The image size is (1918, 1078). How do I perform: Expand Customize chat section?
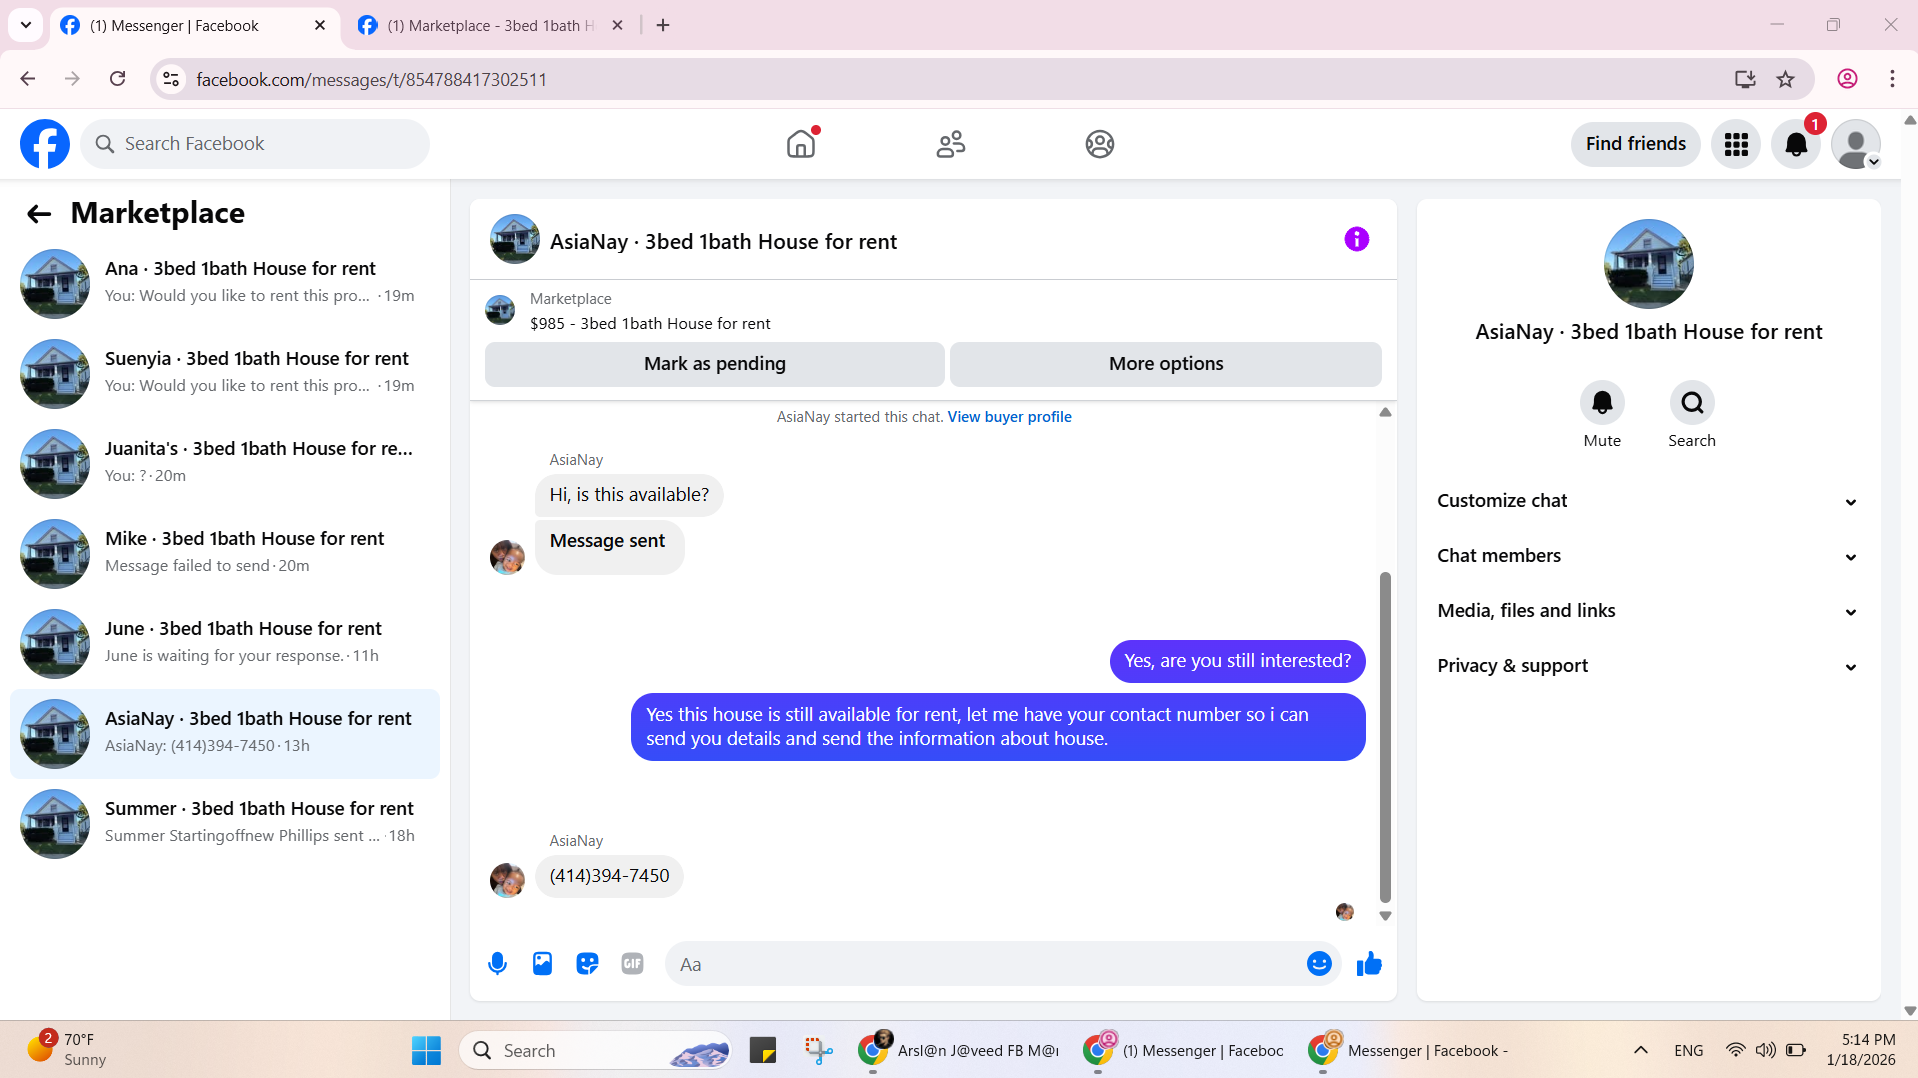tap(1648, 501)
